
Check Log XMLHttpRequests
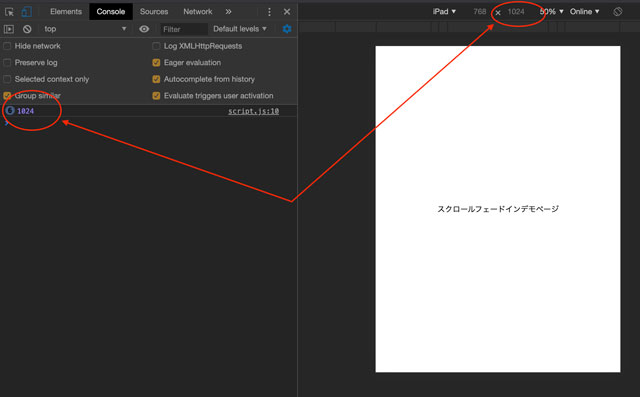coord(156,46)
